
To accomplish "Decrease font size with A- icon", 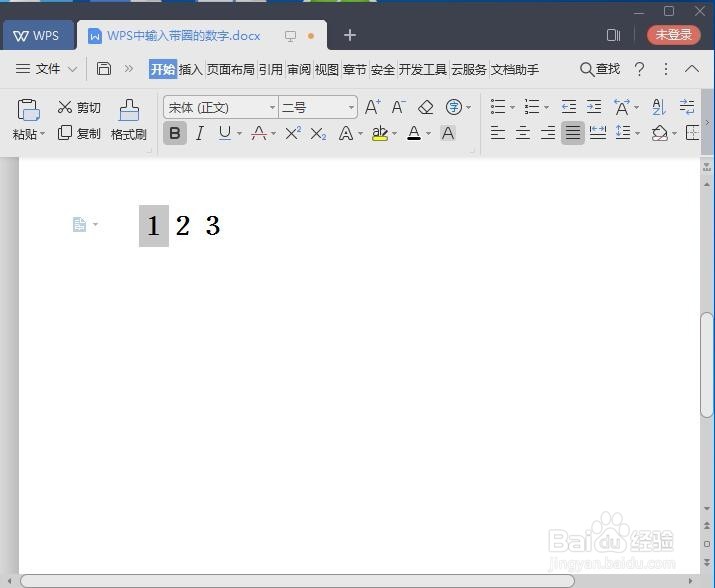I will coord(399,107).
